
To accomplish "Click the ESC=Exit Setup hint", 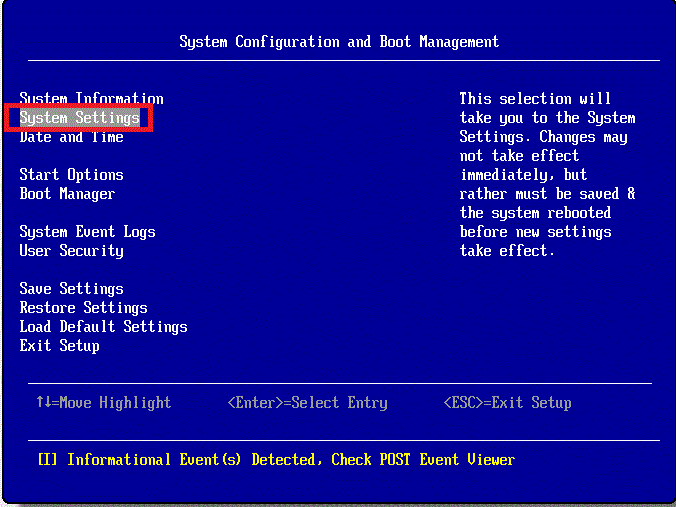I will (507, 403).
